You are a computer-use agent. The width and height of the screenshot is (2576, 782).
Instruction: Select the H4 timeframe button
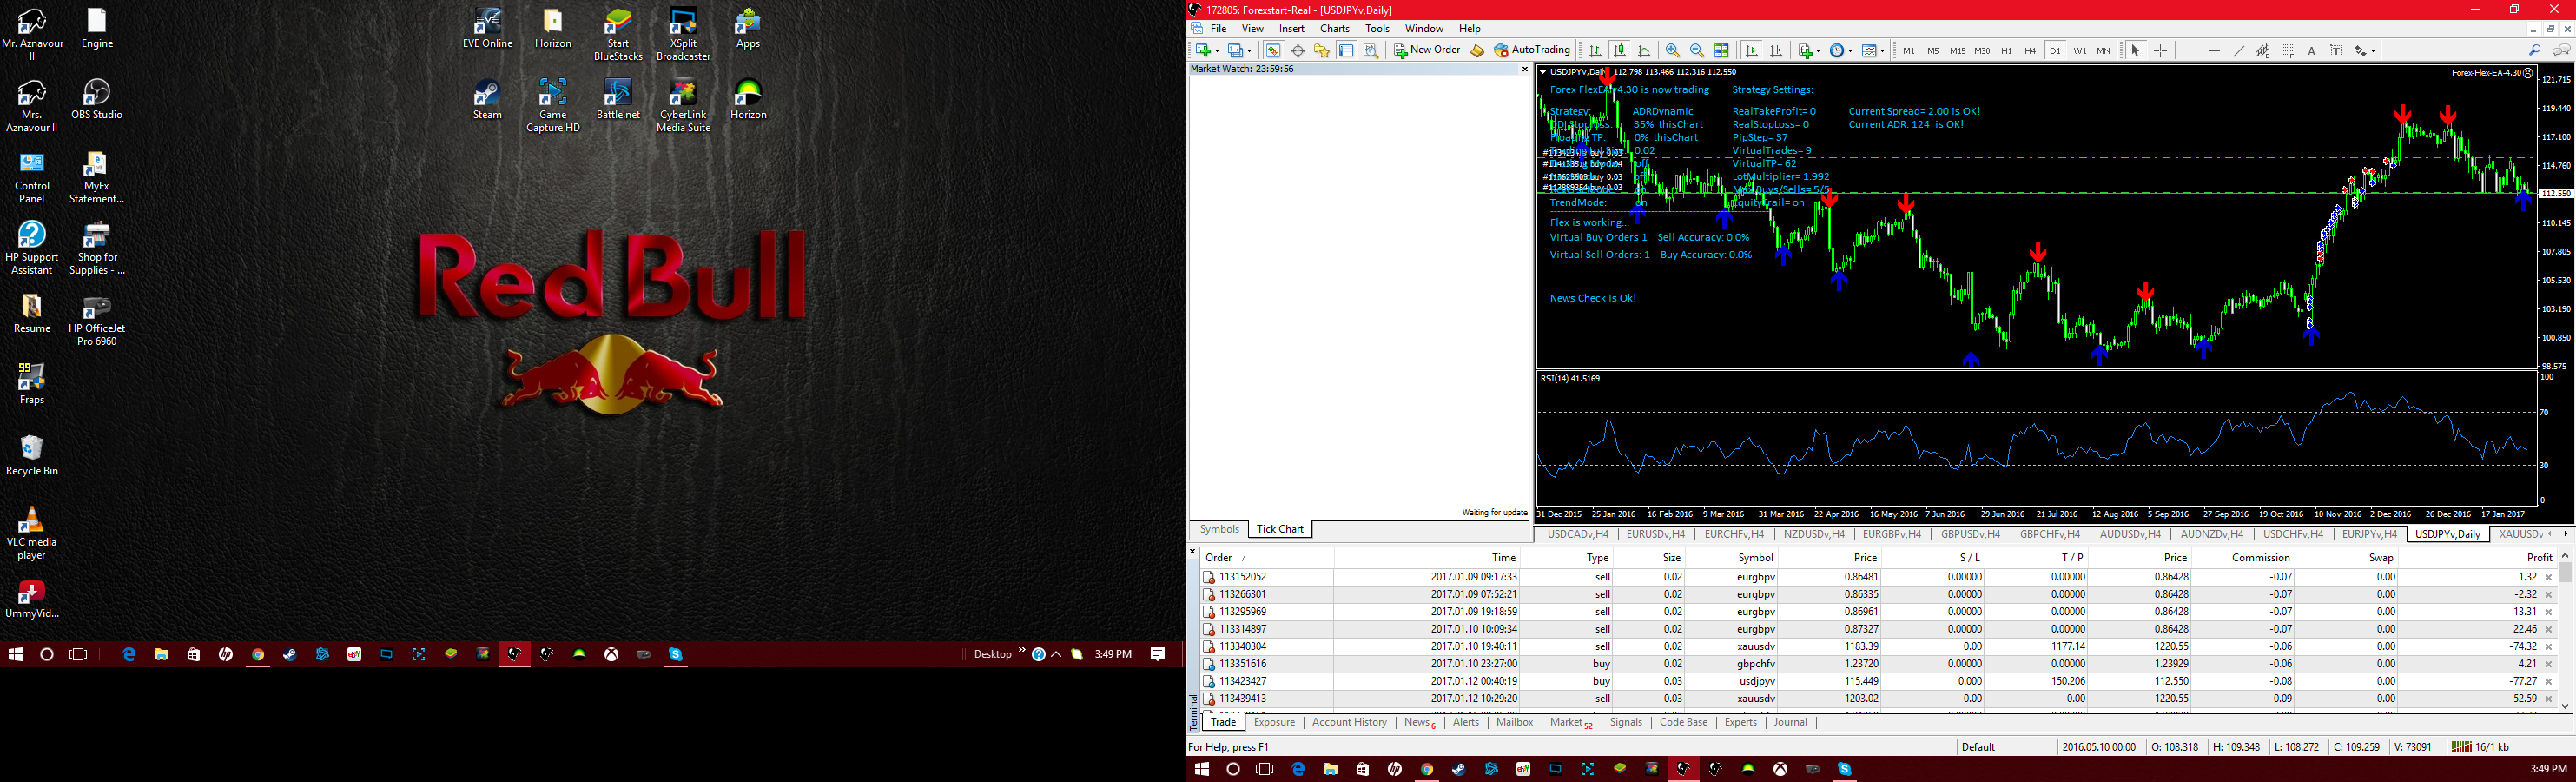(2031, 50)
